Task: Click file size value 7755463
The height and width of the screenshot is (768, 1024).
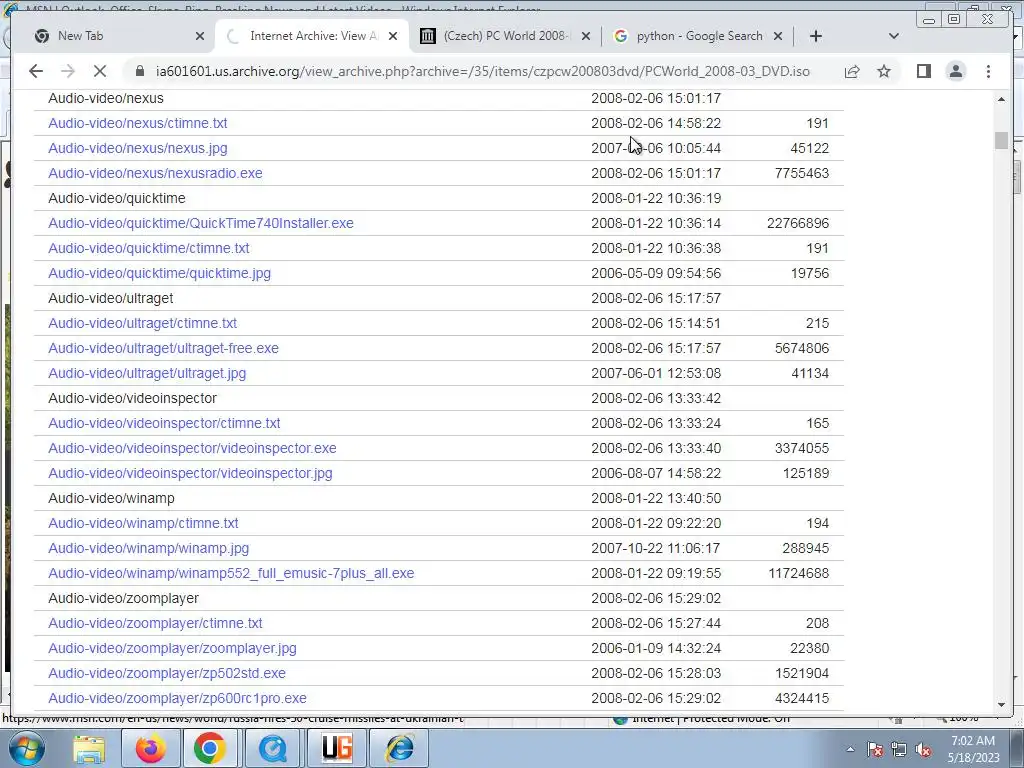Action: point(801,173)
